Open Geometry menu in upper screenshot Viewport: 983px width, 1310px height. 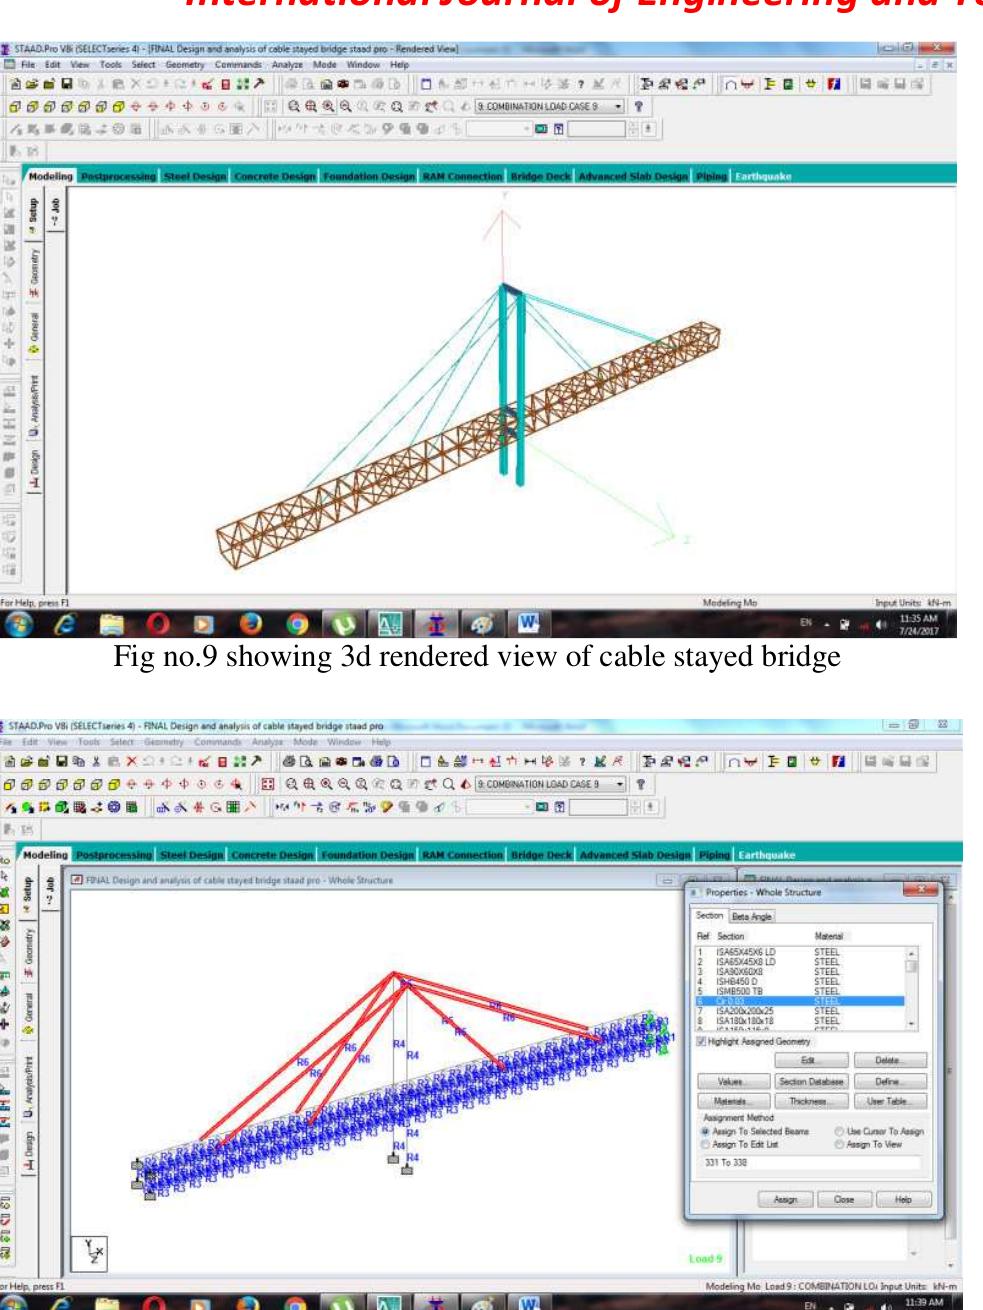click(185, 64)
